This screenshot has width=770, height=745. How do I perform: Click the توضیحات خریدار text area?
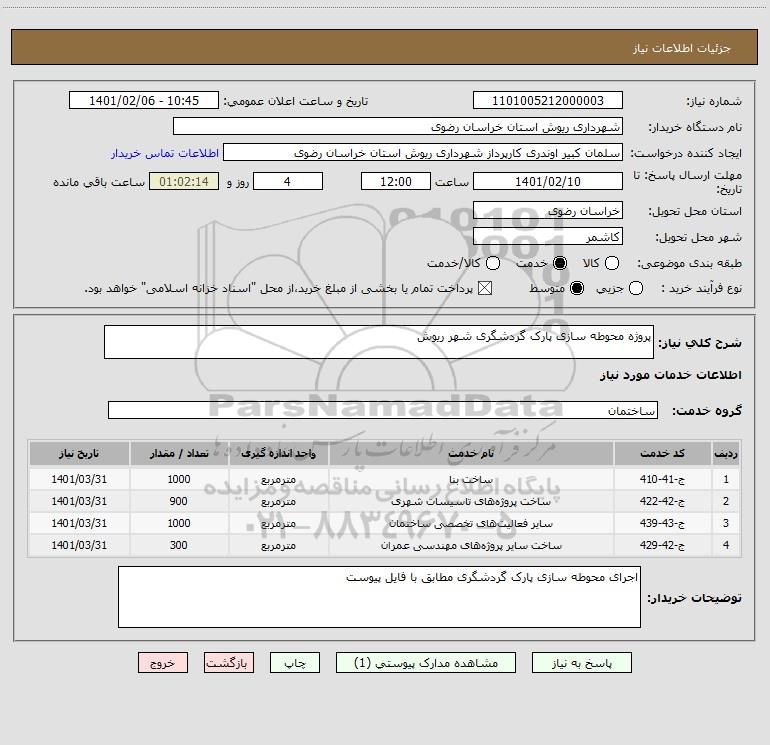[379, 597]
